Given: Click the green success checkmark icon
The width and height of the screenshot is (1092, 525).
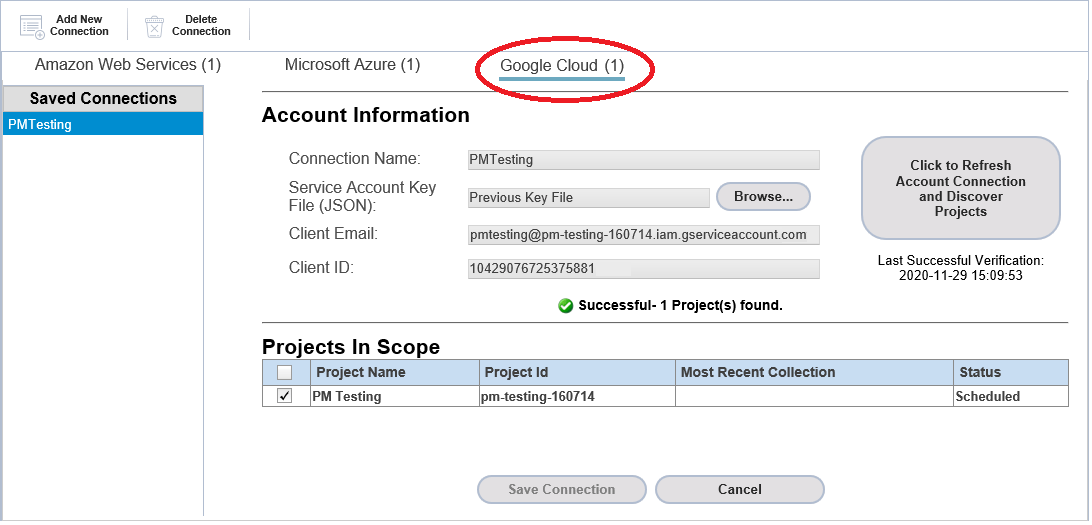Looking at the screenshot, I should 566,306.
